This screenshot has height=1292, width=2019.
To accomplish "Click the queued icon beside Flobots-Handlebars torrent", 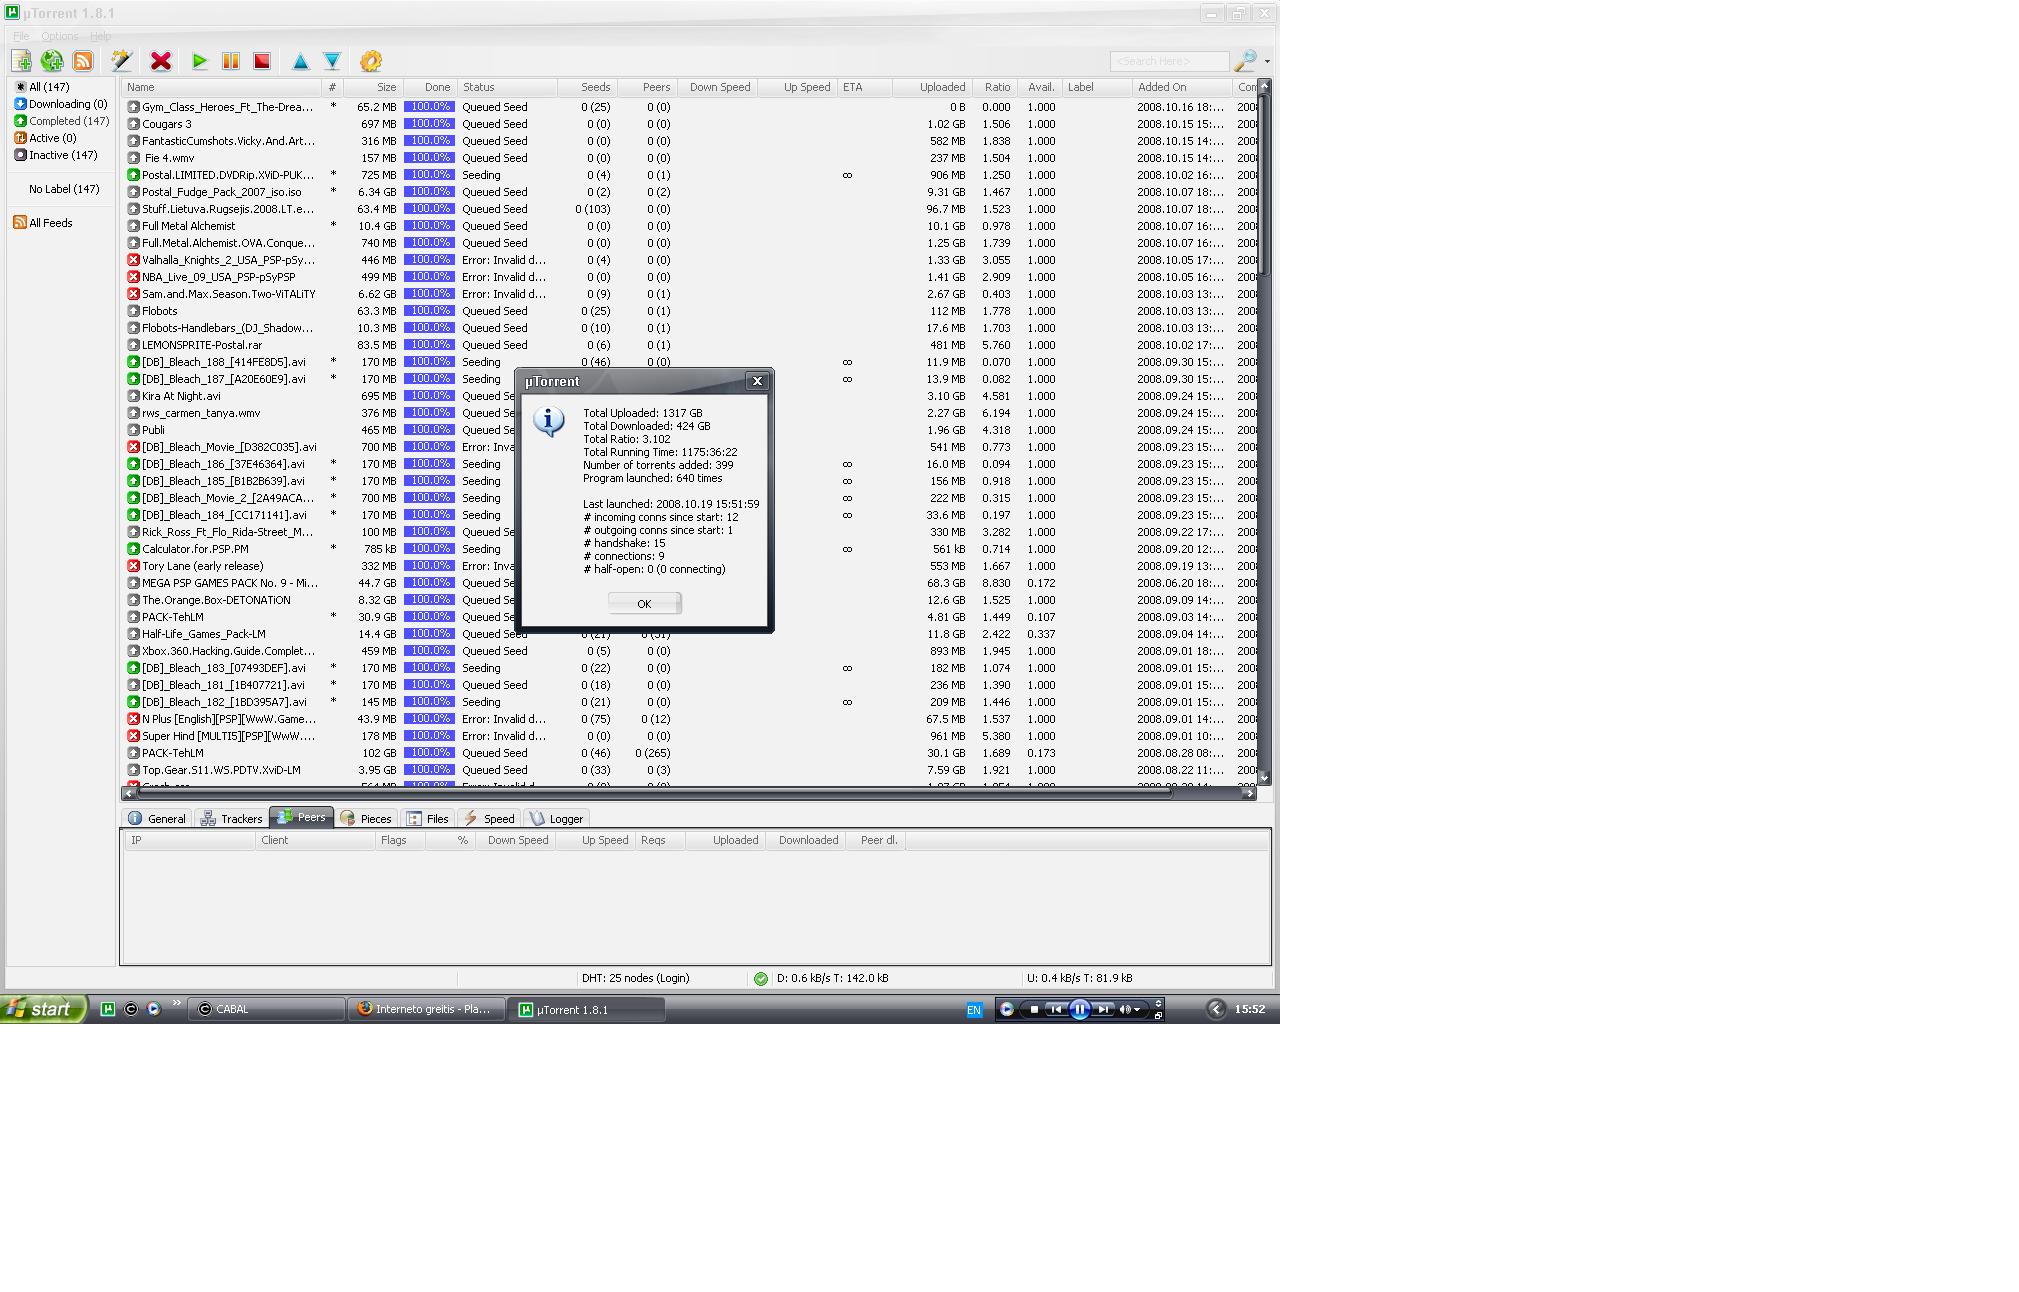I will pos(133,328).
